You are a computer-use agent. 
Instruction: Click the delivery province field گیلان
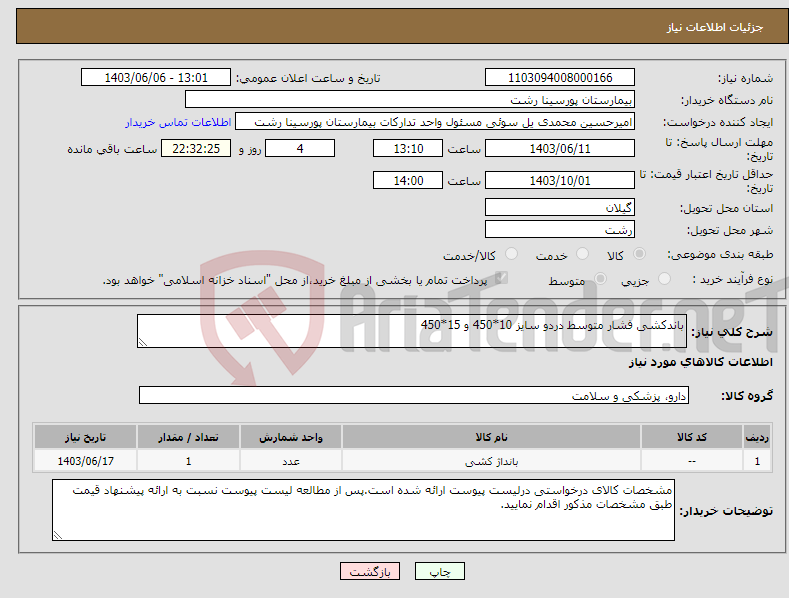coord(560,207)
